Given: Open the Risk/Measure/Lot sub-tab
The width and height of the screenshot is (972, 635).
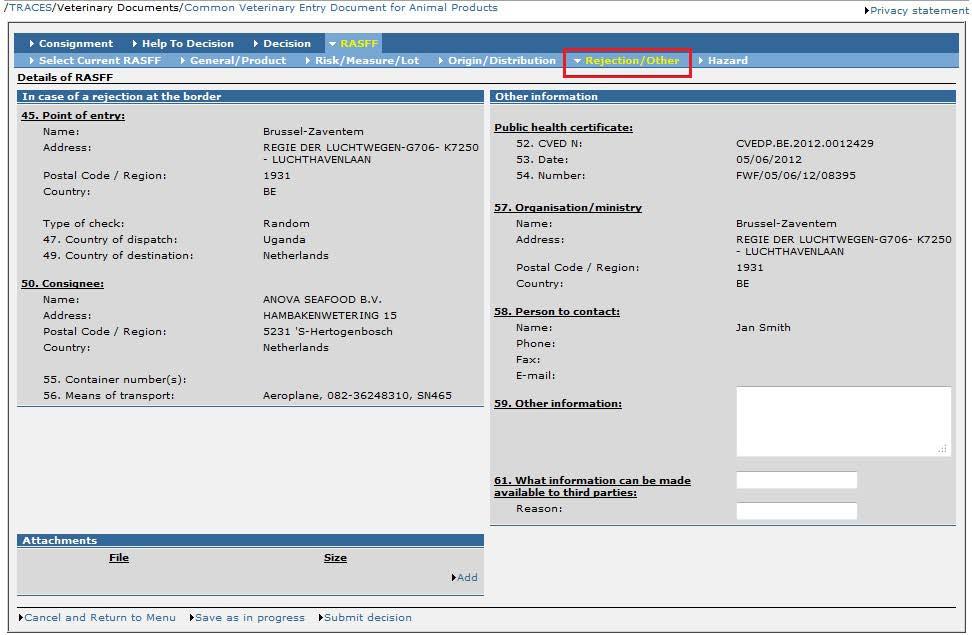Looking at the screenshot, I should point(366,60).
